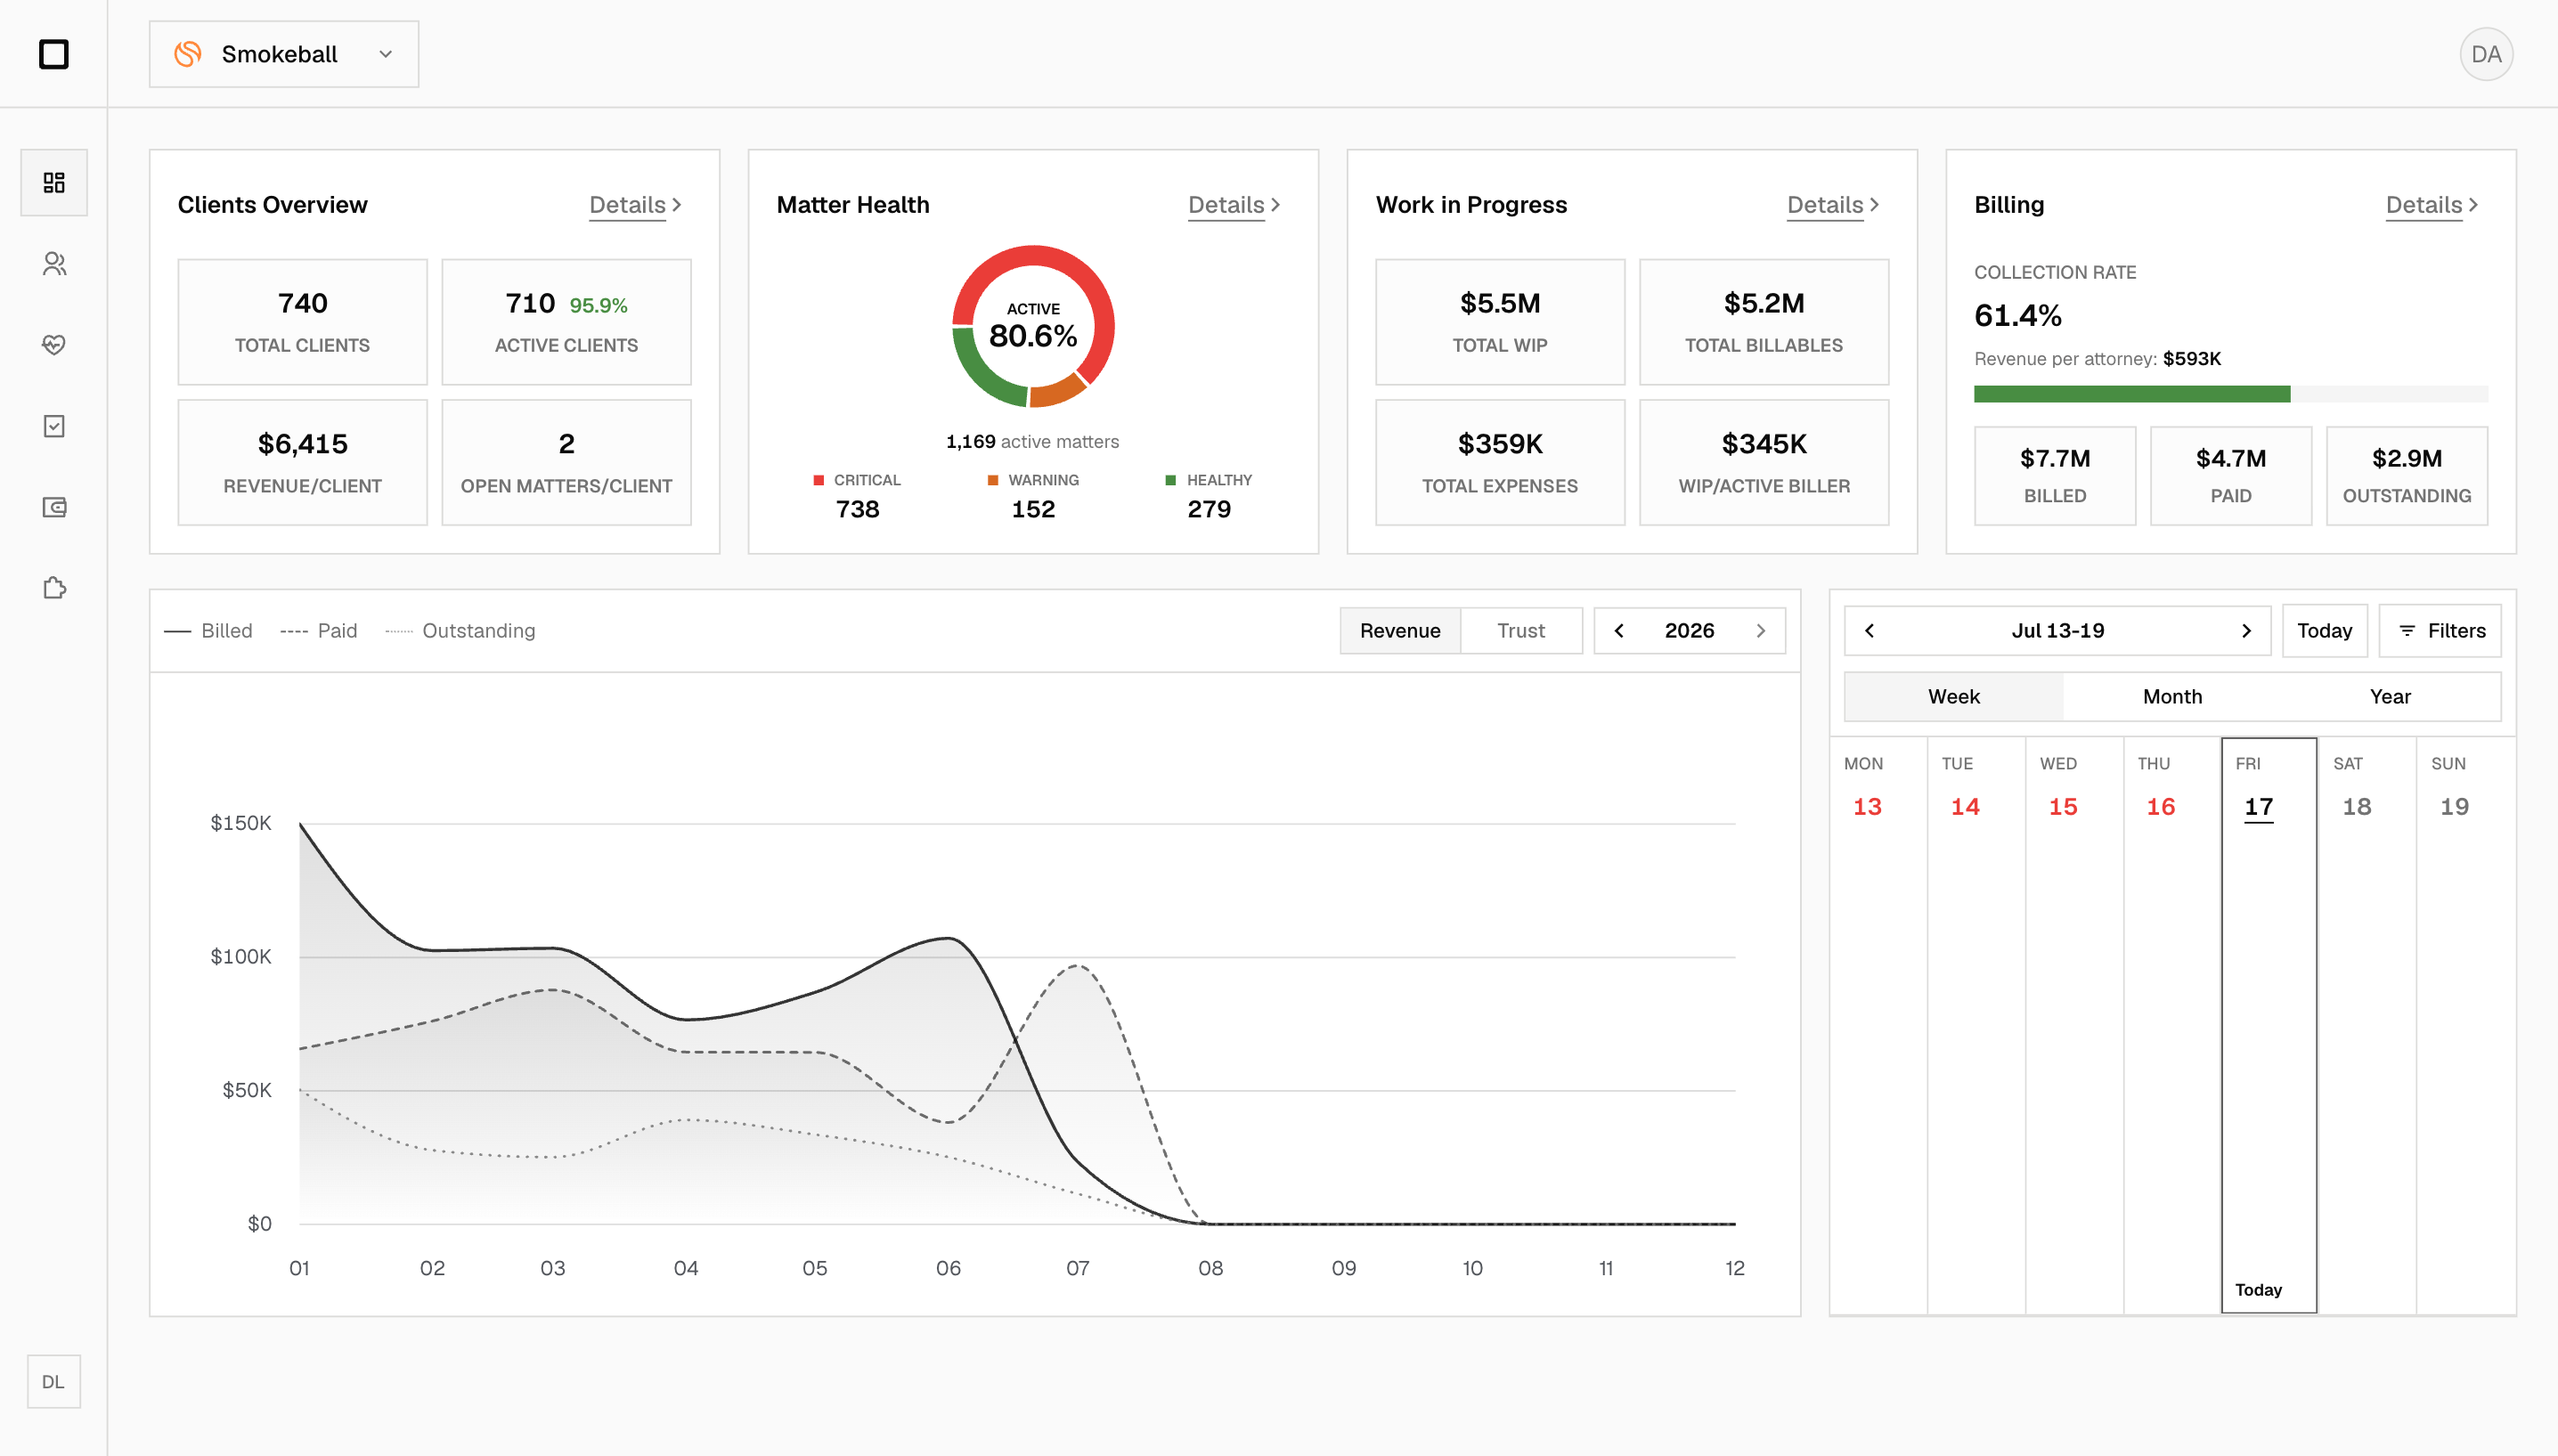This screenshot has height=1456, width=2558.
Task: Click the $2.9M Outstanding card
Action: pos(2407,476)
